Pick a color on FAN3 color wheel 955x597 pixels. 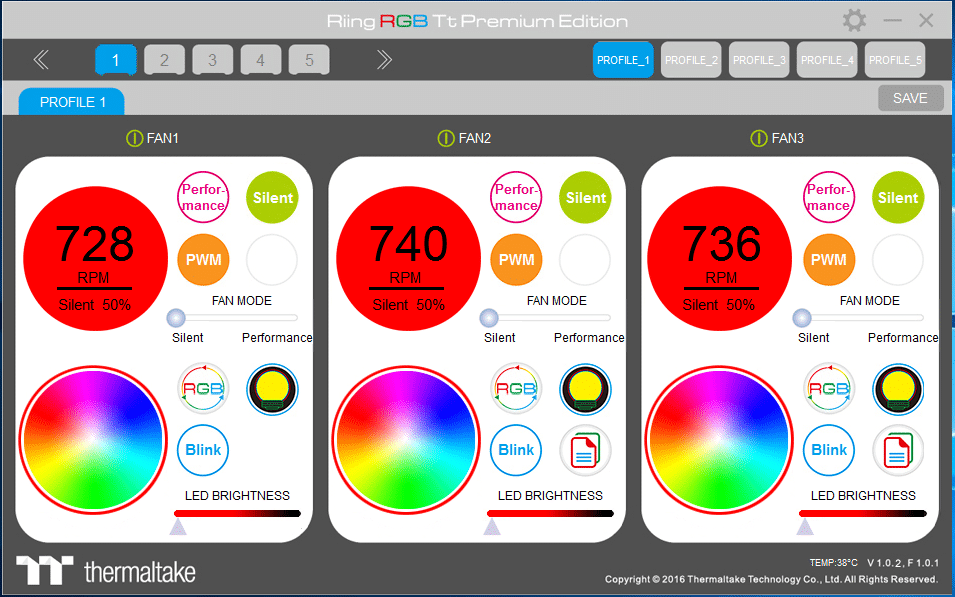tap(719, 440)
